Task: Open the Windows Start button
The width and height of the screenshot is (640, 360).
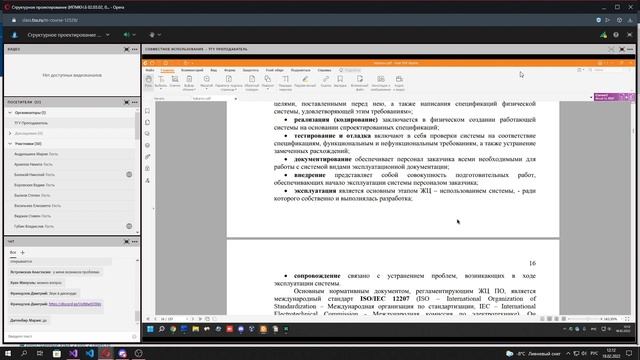Action: 8,353
